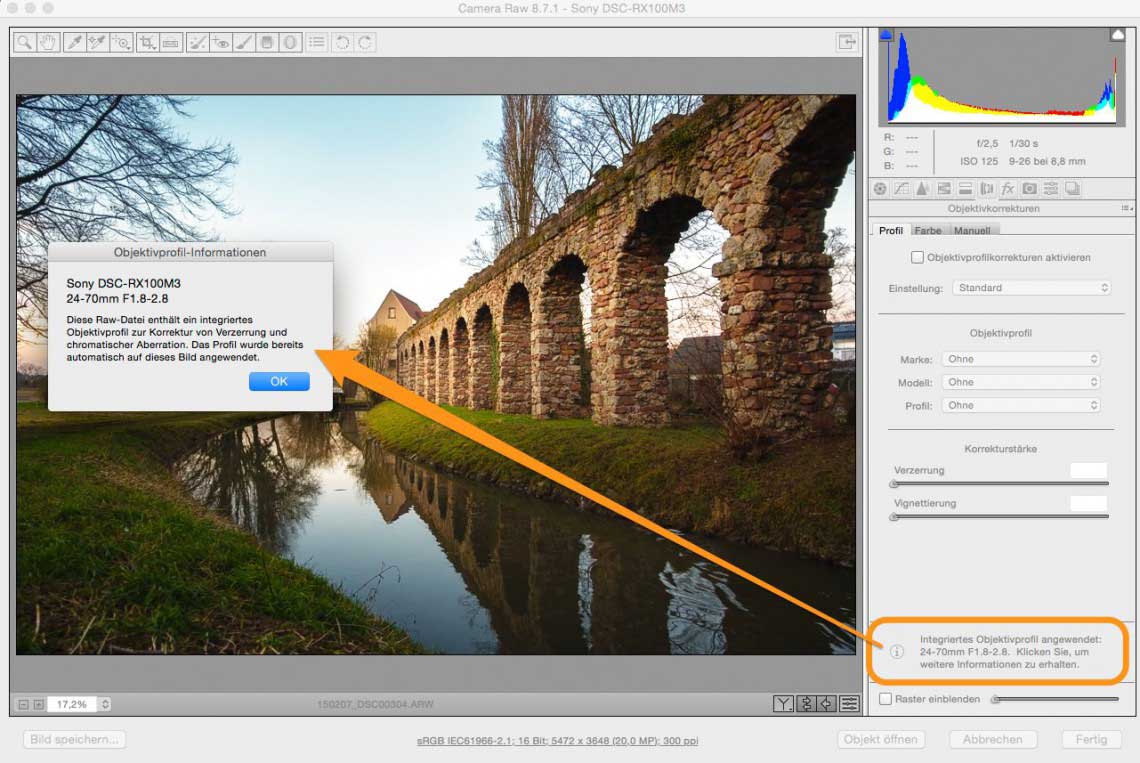This screenshot has width=1140, height=763.
Task: Choose the Red Eye Removal tool
Action: (x=220, y=42)
